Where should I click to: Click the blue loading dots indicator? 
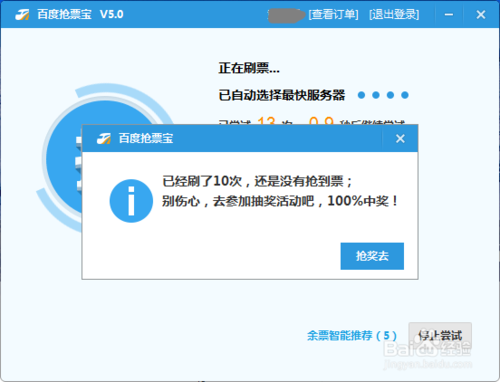pos(383,95)
